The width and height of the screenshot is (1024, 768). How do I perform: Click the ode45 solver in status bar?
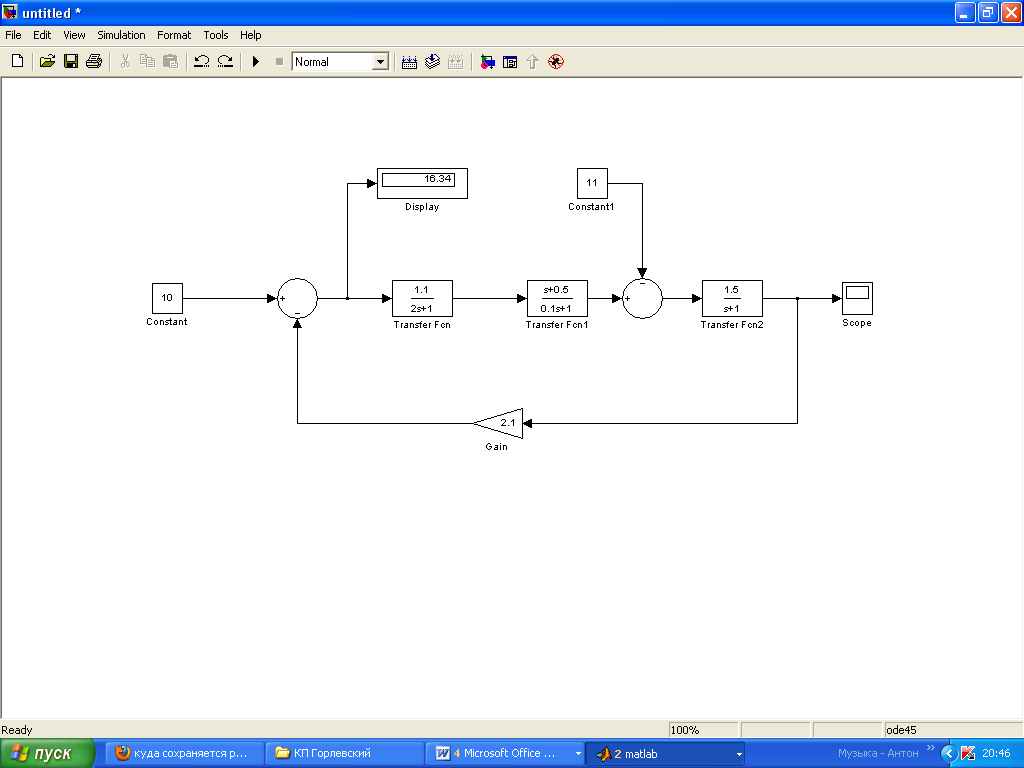(x=901, y=730)
